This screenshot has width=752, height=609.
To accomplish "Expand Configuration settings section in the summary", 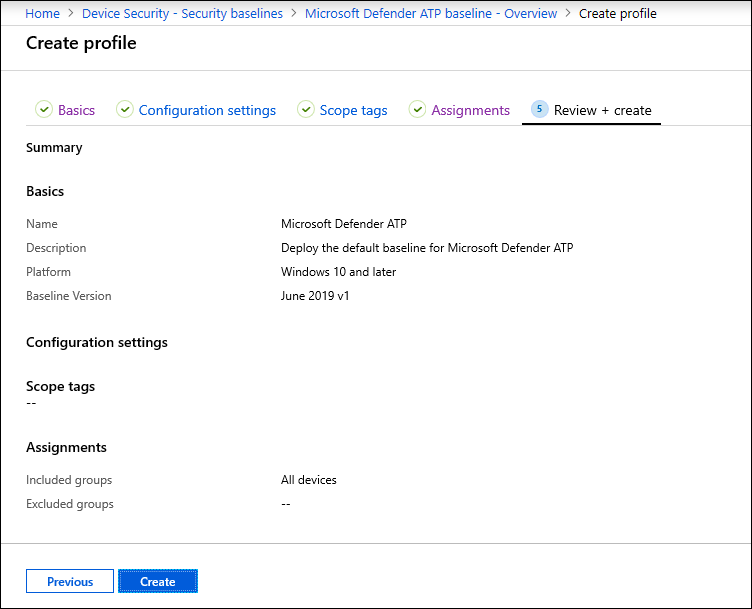I will click(x=97, y=342).
